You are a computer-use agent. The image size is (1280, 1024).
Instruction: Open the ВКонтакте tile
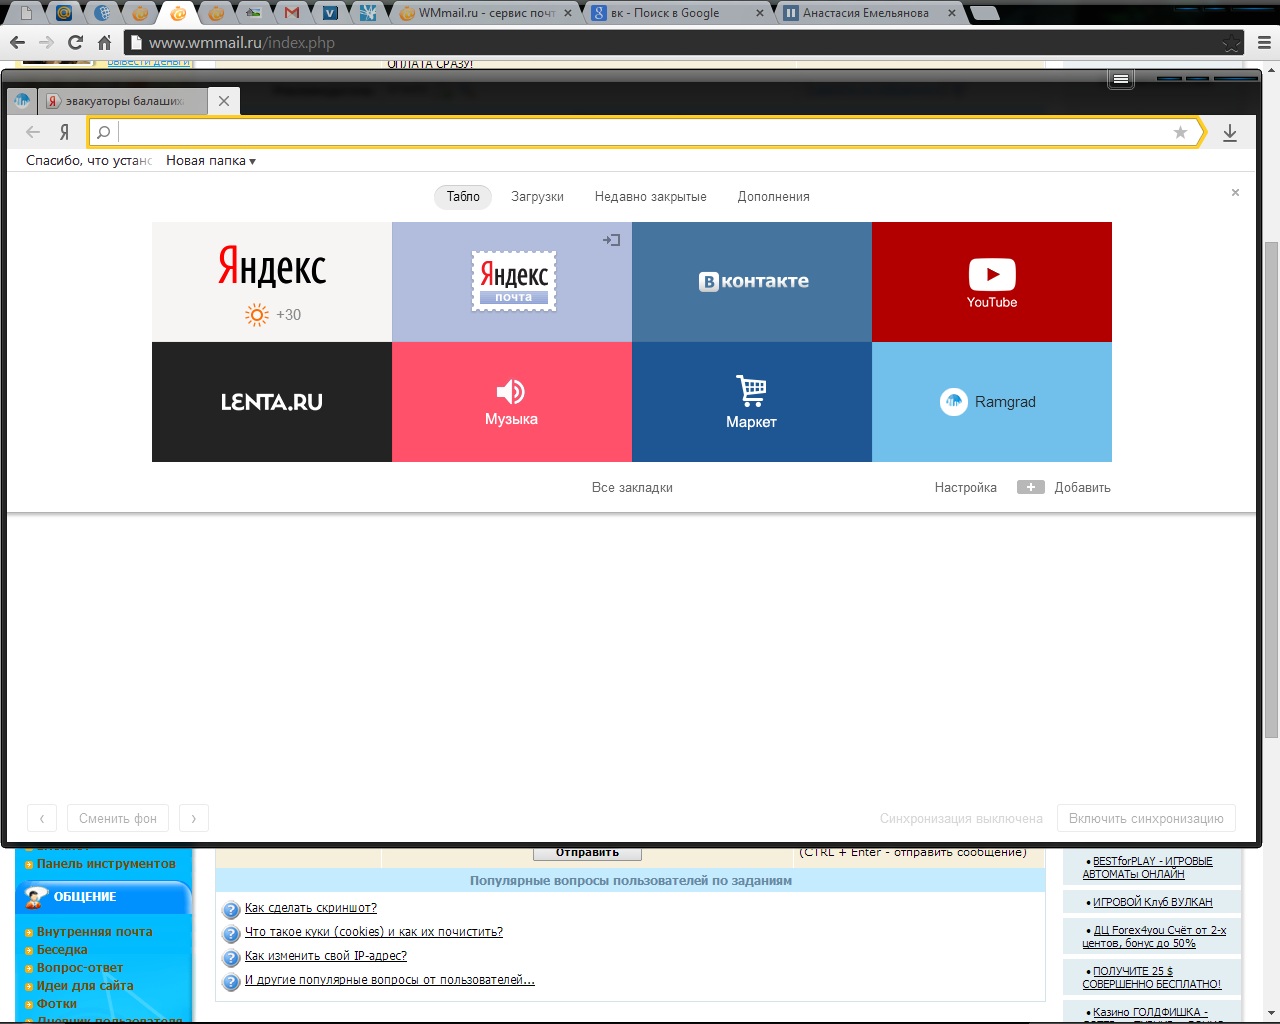(x=752, y=282)
